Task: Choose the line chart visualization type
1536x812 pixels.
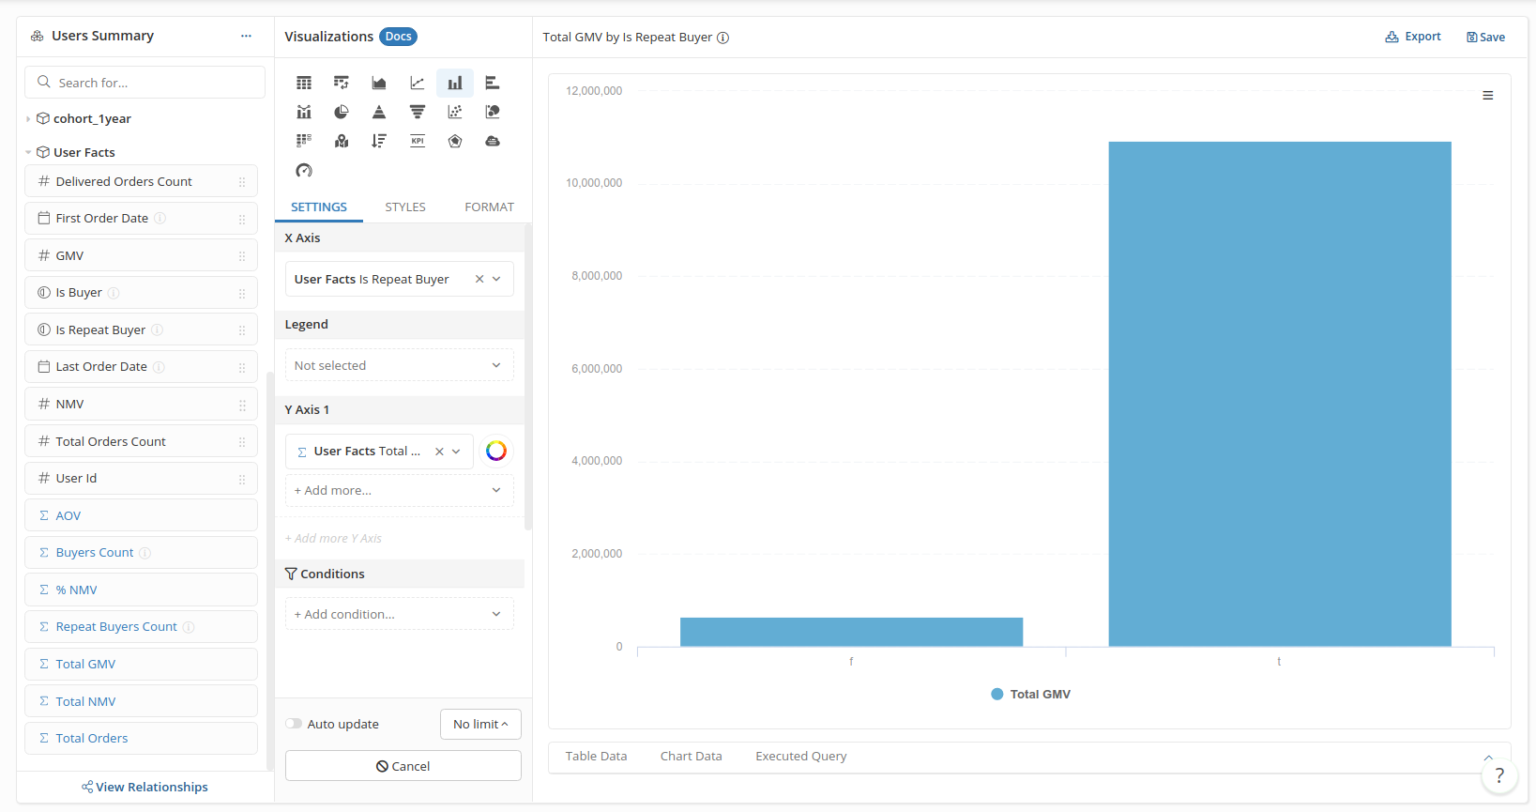Action: [x=417, y=83]
